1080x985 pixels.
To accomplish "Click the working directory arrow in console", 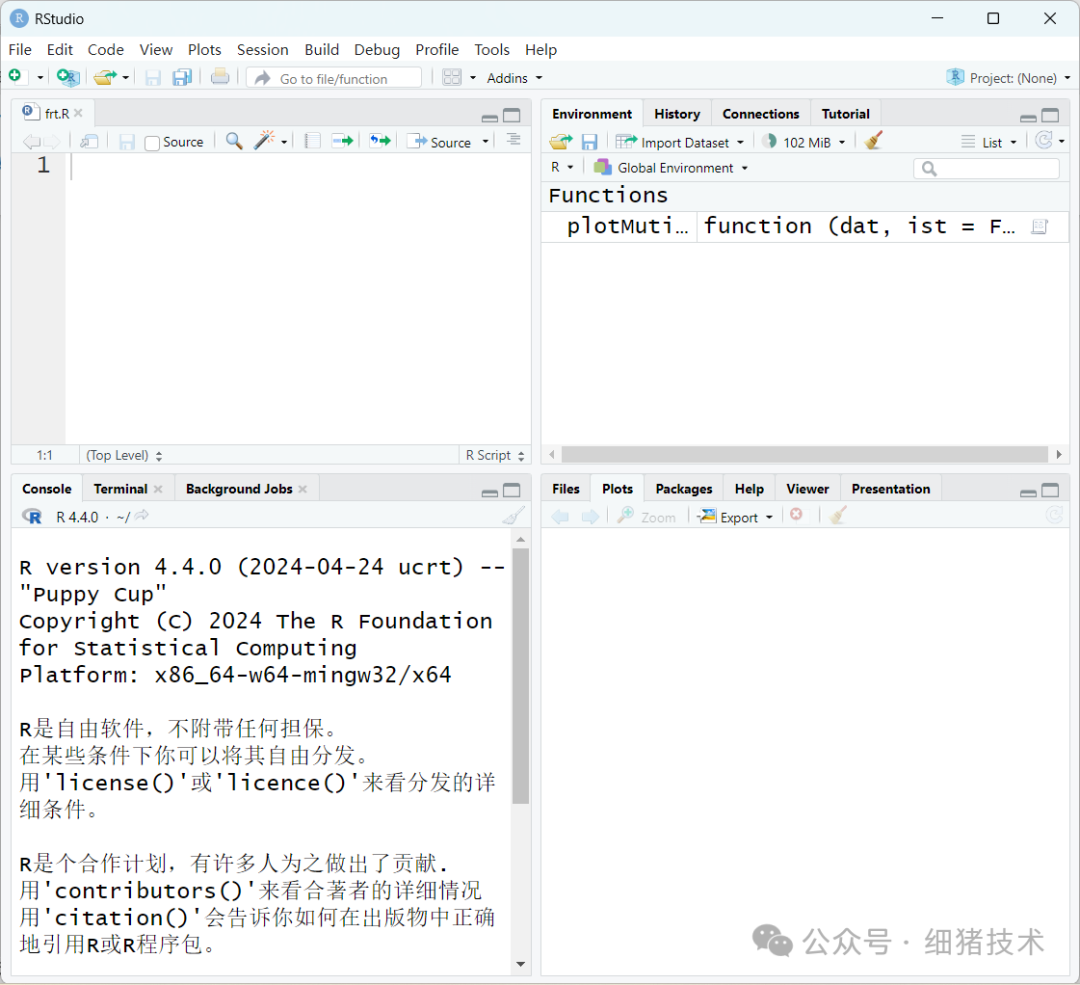I will pos(141,515).
